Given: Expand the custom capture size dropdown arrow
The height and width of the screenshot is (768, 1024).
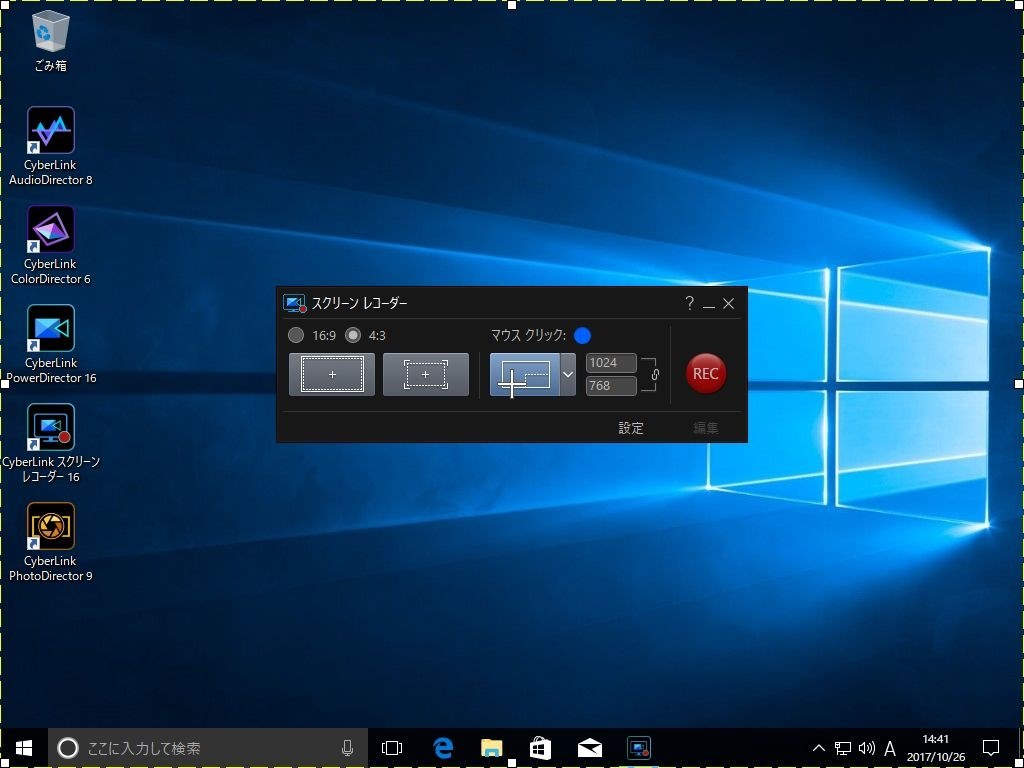Looking at the screenshot, I should click(x=568, y=374).
